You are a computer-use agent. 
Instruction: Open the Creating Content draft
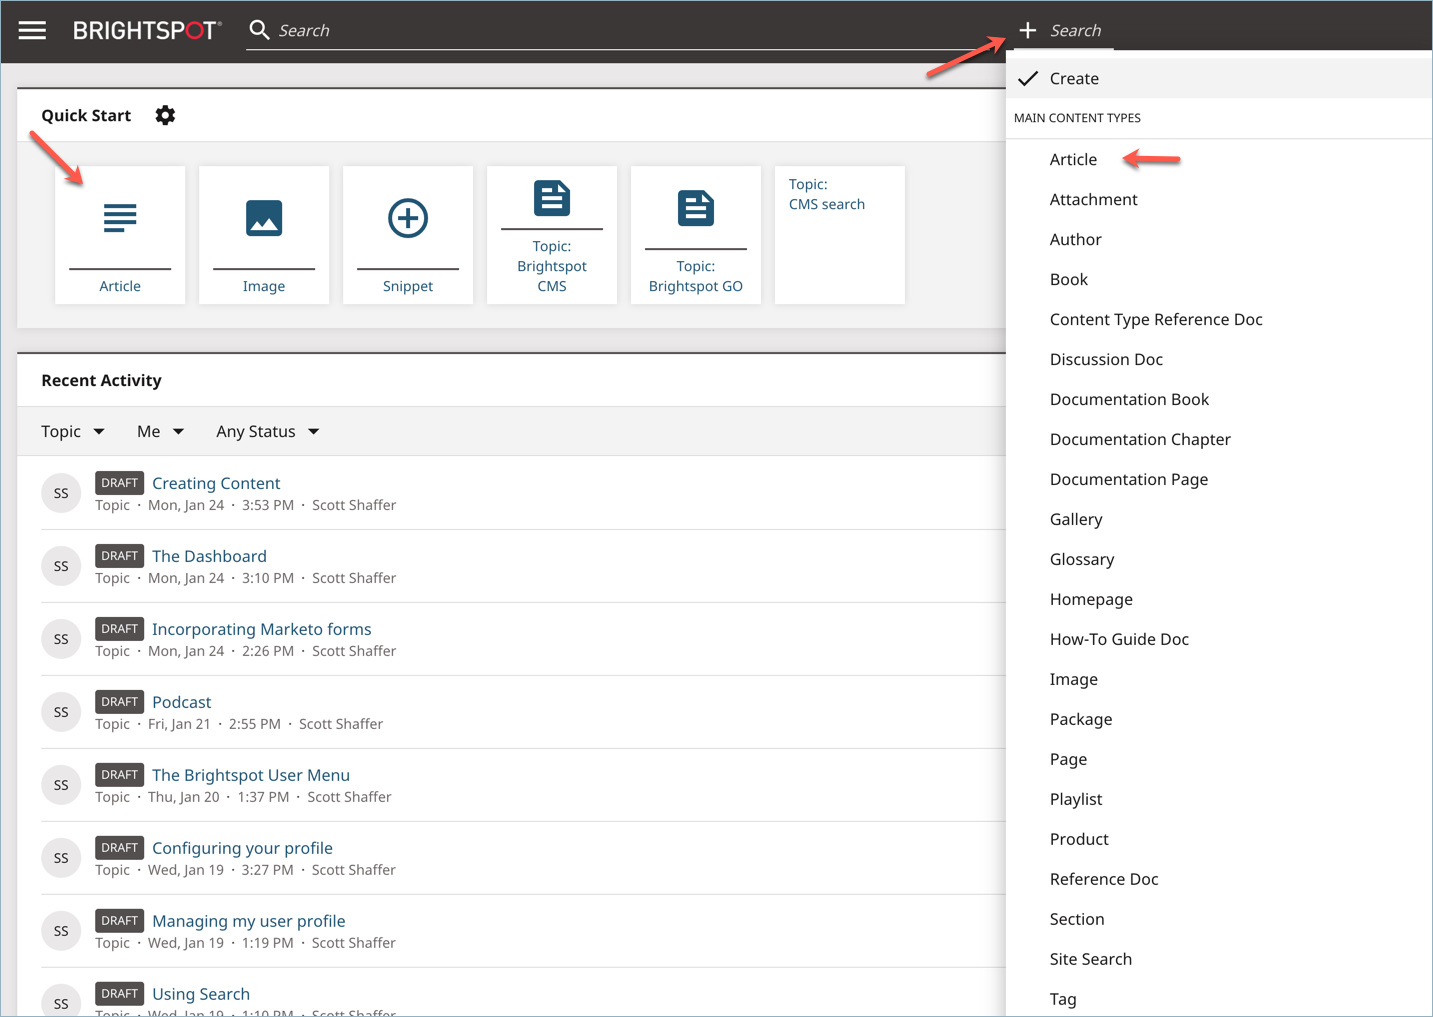coord(216,483)
